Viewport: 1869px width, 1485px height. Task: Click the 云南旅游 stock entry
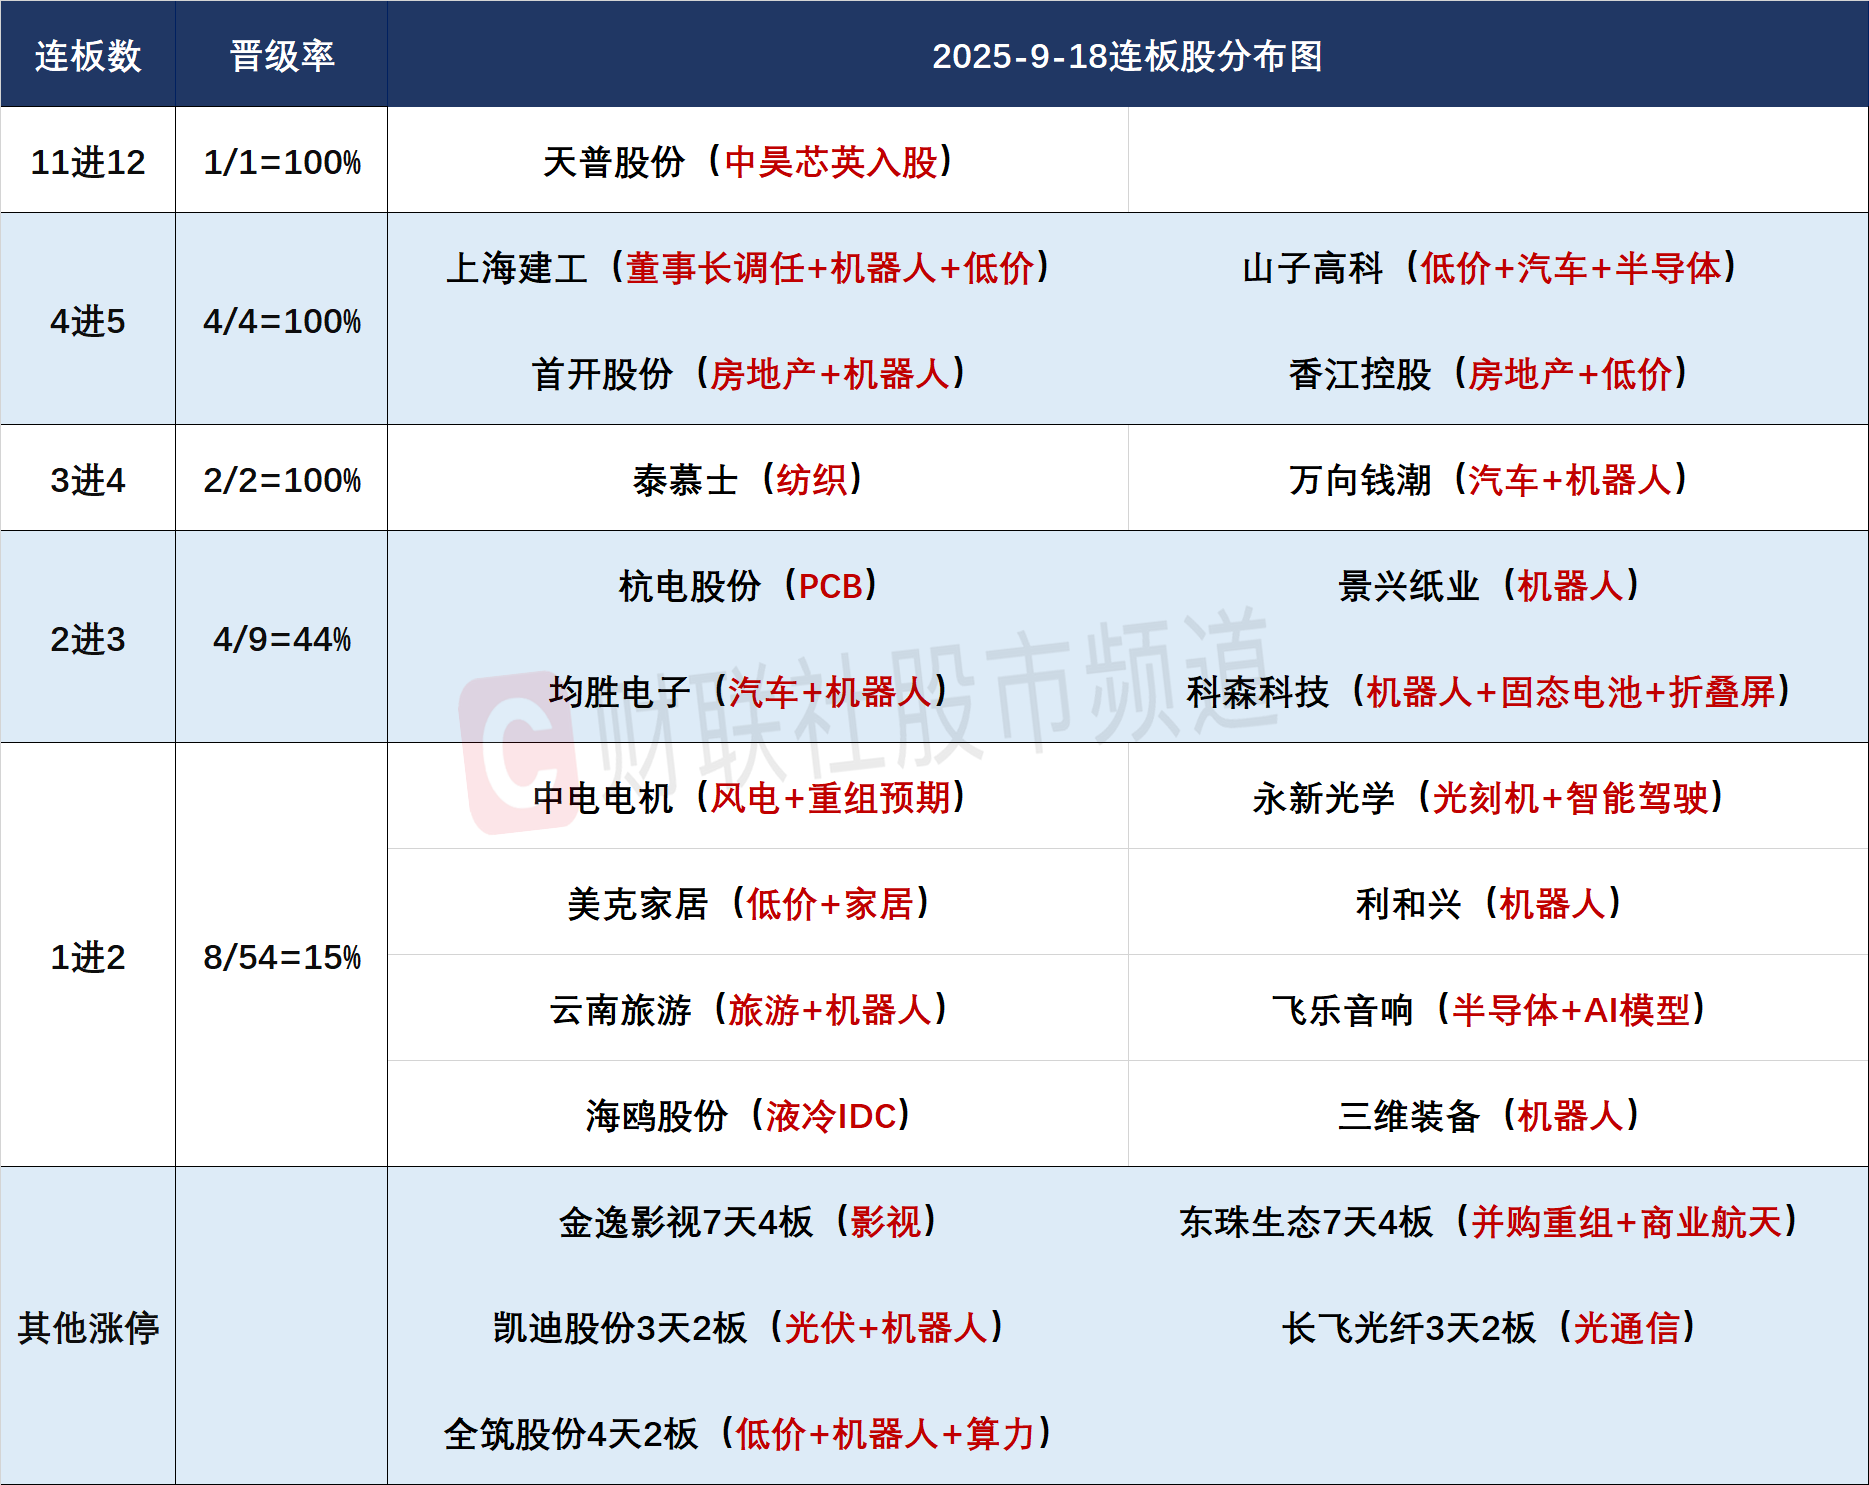(x=748, y=1009)
